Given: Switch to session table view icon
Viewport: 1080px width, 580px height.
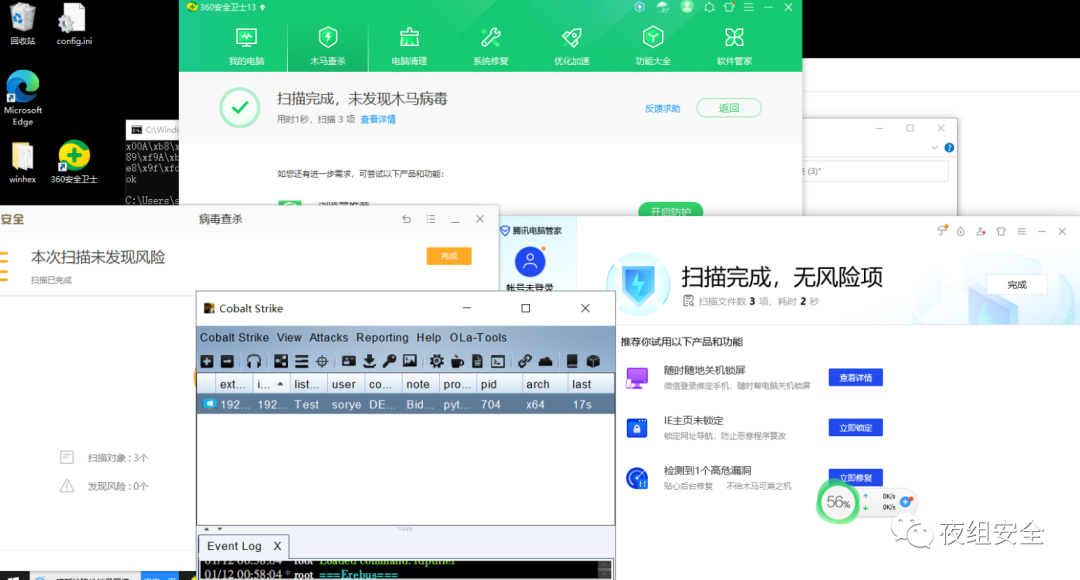Looking at the screenshot, I should [x=302, y=361].
